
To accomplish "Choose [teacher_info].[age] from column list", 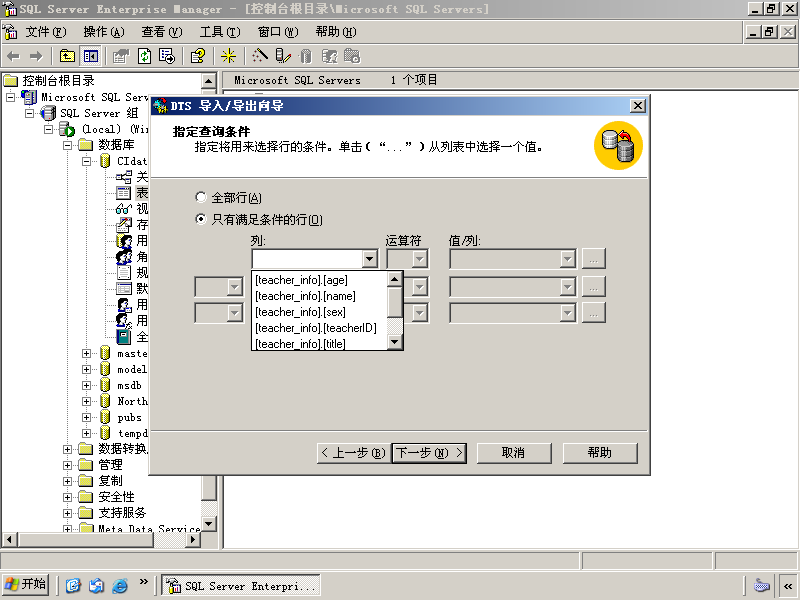I will click(319, 280).
